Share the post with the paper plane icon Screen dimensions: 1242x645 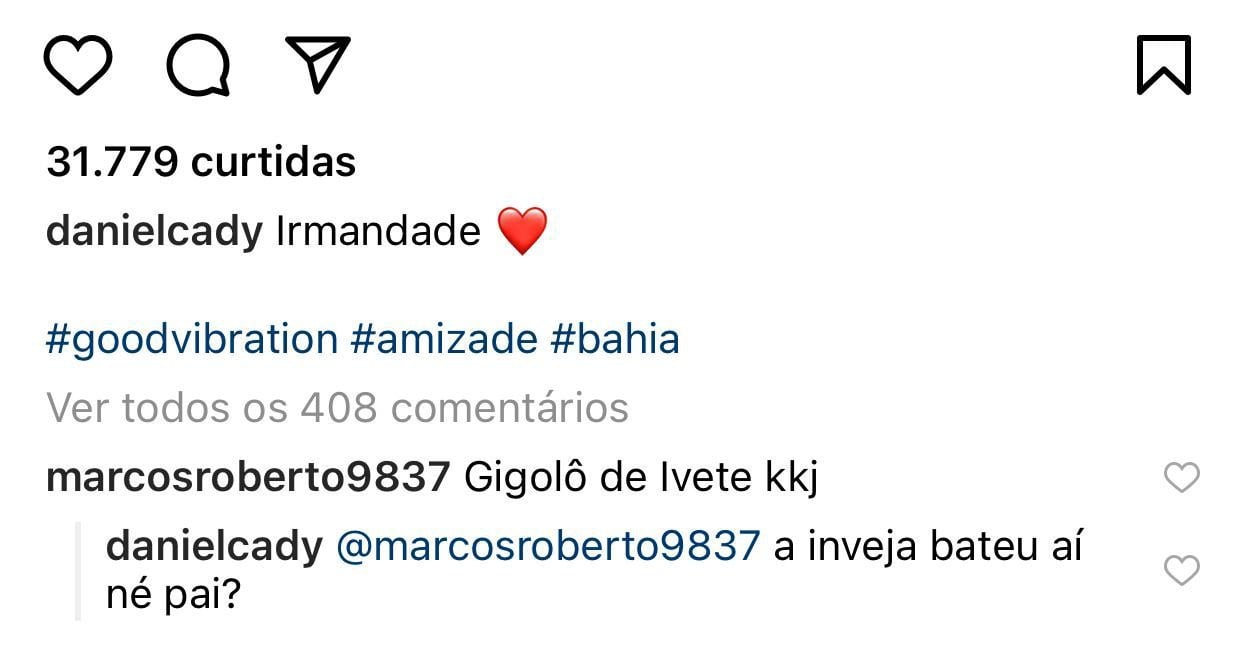(318, 64)
